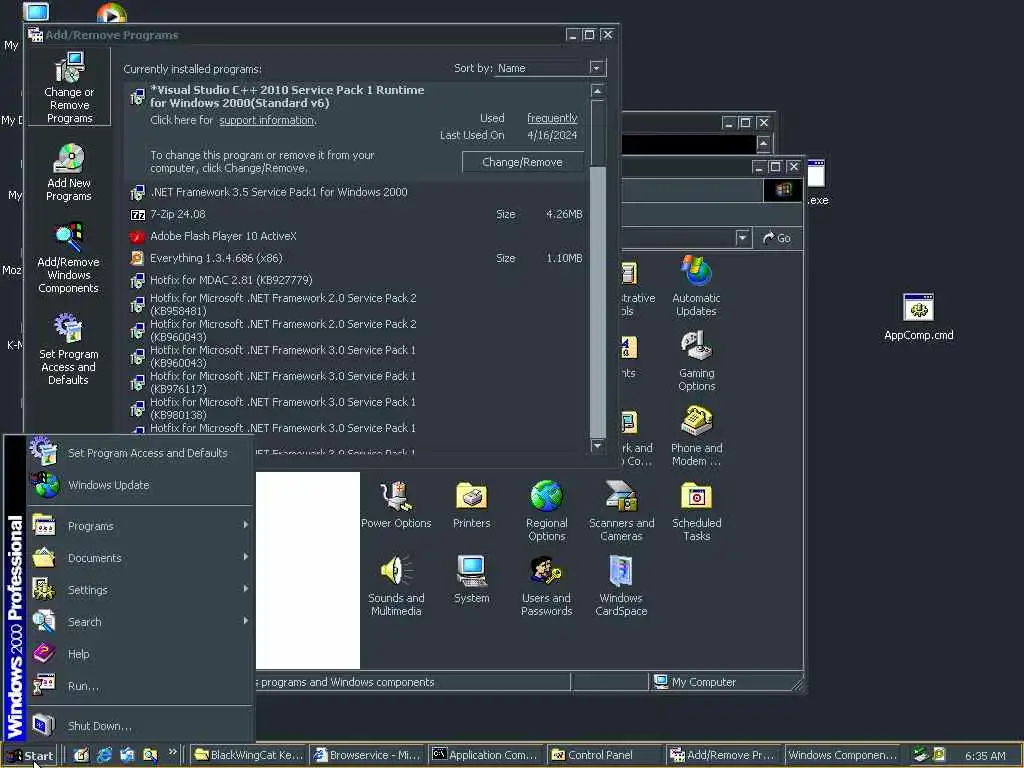Select Everything 1.3.4.686 (x86) entry
The height and width of the screenshot is (768, 1024).
[x=356, y=258]
